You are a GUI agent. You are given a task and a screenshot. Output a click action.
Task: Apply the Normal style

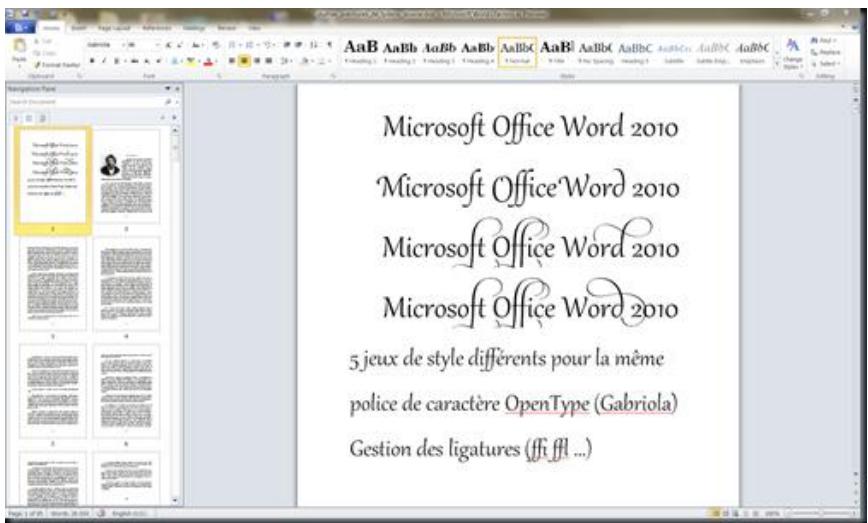[x=517, y=53]
